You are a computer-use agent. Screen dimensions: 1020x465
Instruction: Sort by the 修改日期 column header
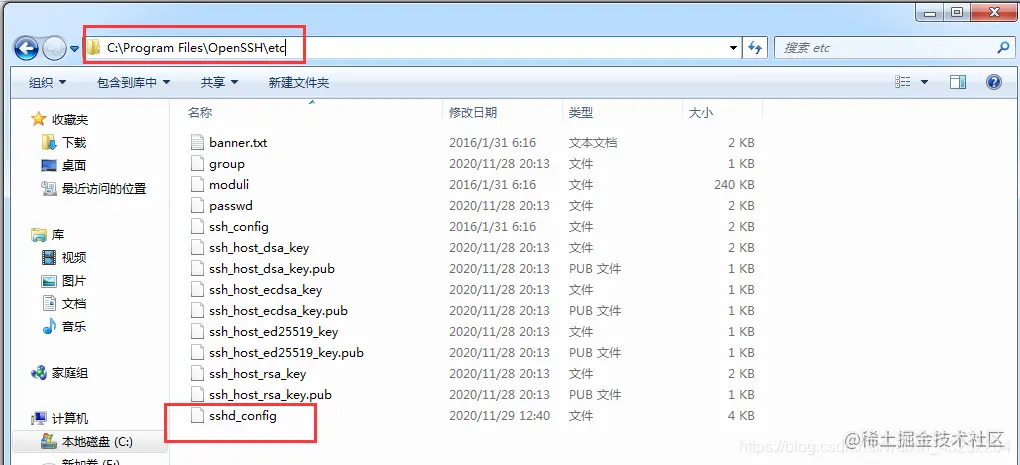click(x=473, y=113)
